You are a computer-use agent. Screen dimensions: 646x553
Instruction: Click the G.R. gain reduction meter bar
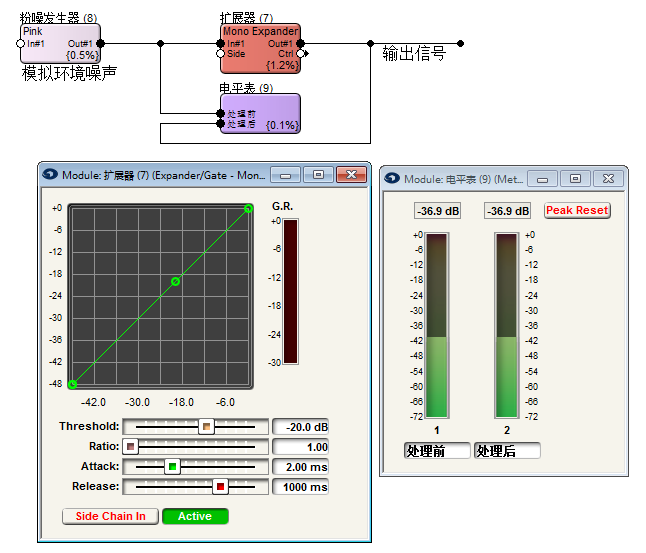290,291
